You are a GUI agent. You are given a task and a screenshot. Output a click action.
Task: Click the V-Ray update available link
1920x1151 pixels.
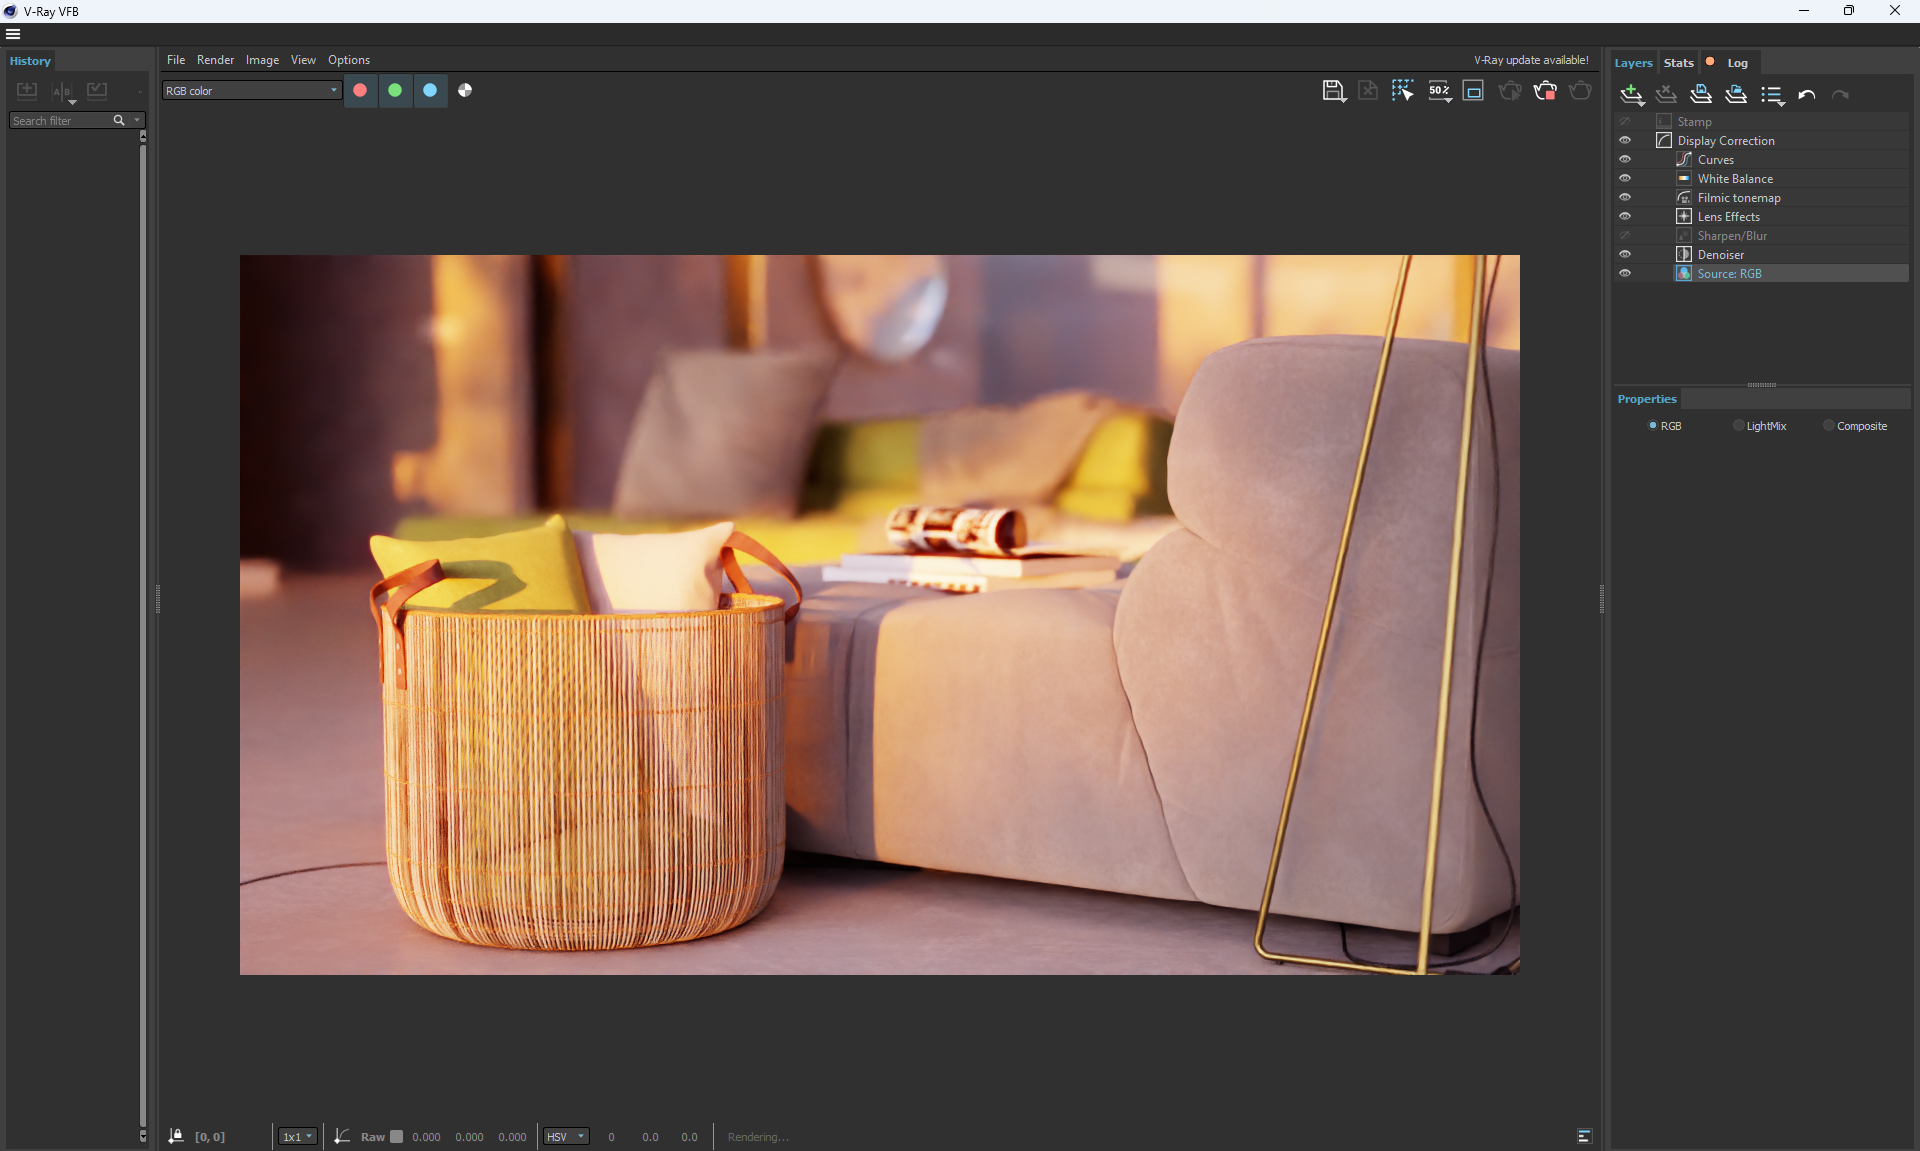coord(1530,60)
